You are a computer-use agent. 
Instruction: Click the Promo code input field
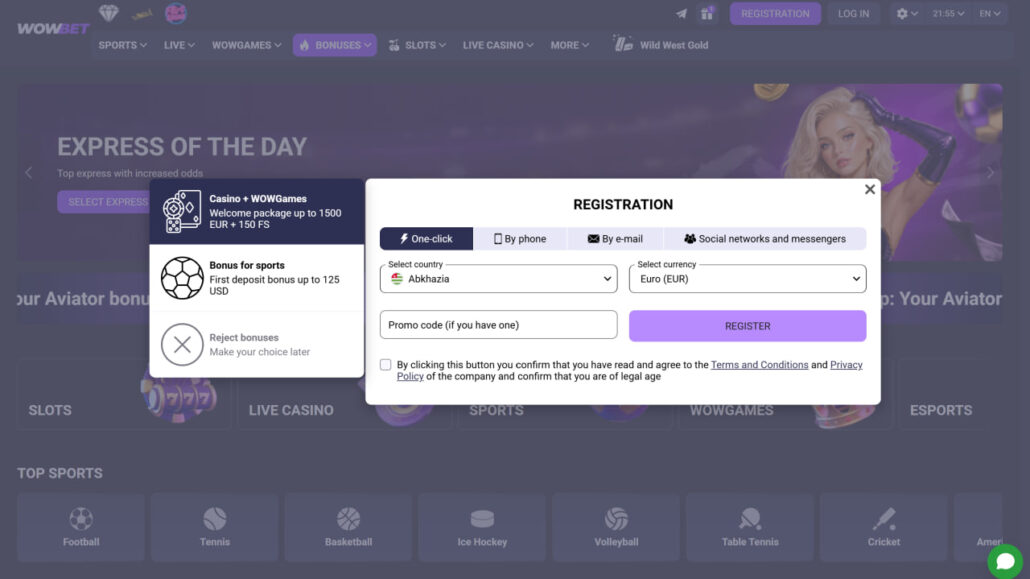(x=499, y=325)
